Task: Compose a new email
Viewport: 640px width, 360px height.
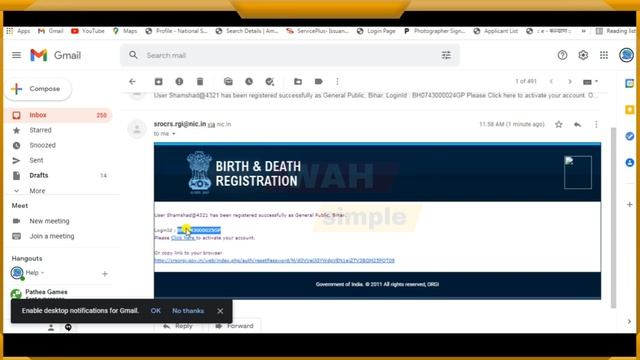Action: pyautogui.click(x=38, y=89)
